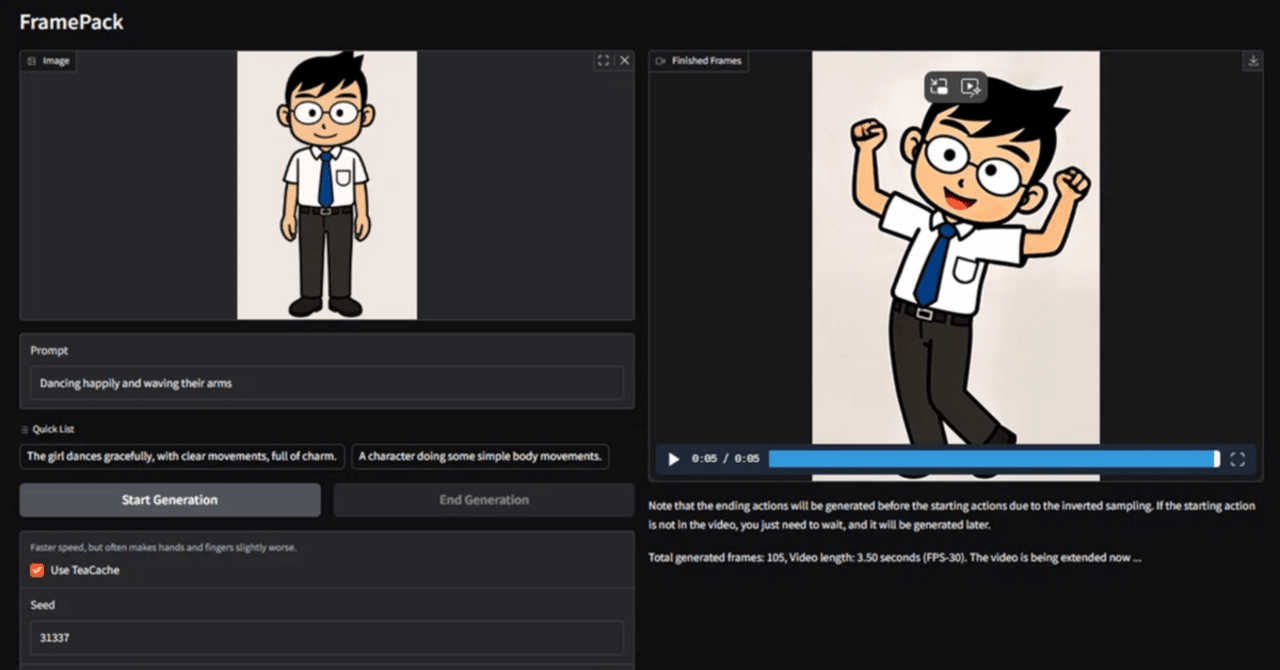Enable or disable Use TeaCache checkbox
The height and width of the screenshot is (670, 1280).
37,570
